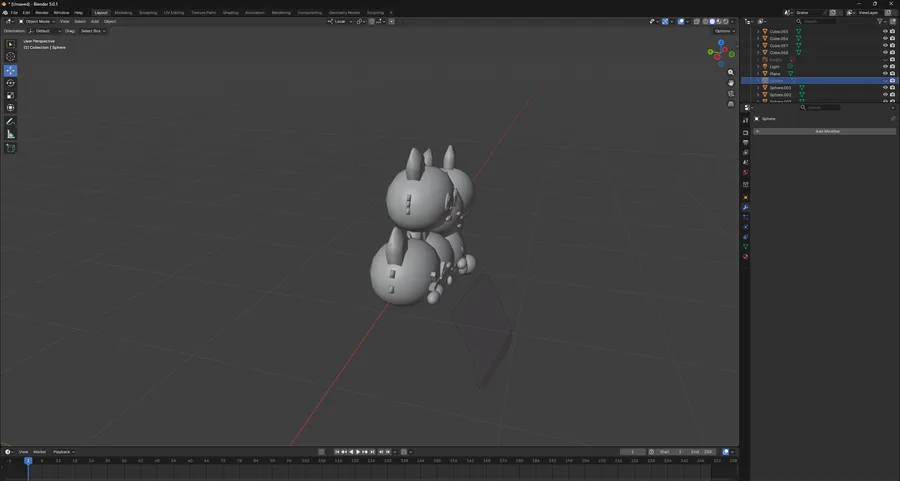
Task: Toggle Plane visibility eye icon
Action: (885, 73)
